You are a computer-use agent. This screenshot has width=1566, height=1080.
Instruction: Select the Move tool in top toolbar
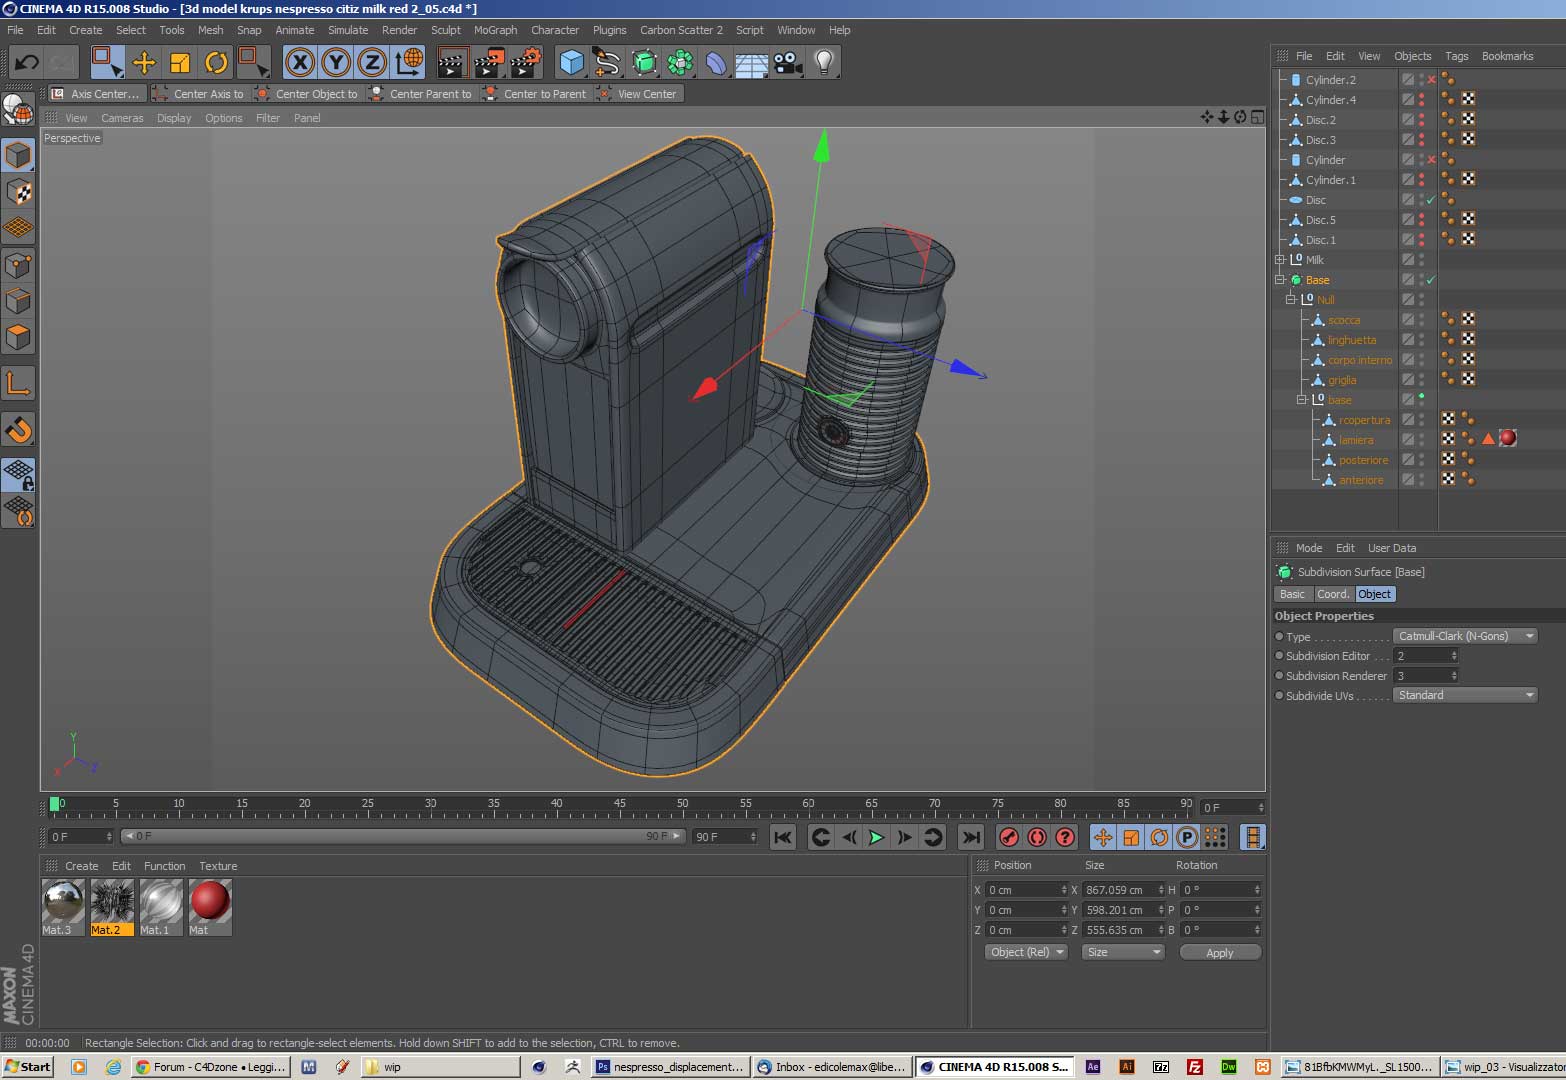point(144,63)
